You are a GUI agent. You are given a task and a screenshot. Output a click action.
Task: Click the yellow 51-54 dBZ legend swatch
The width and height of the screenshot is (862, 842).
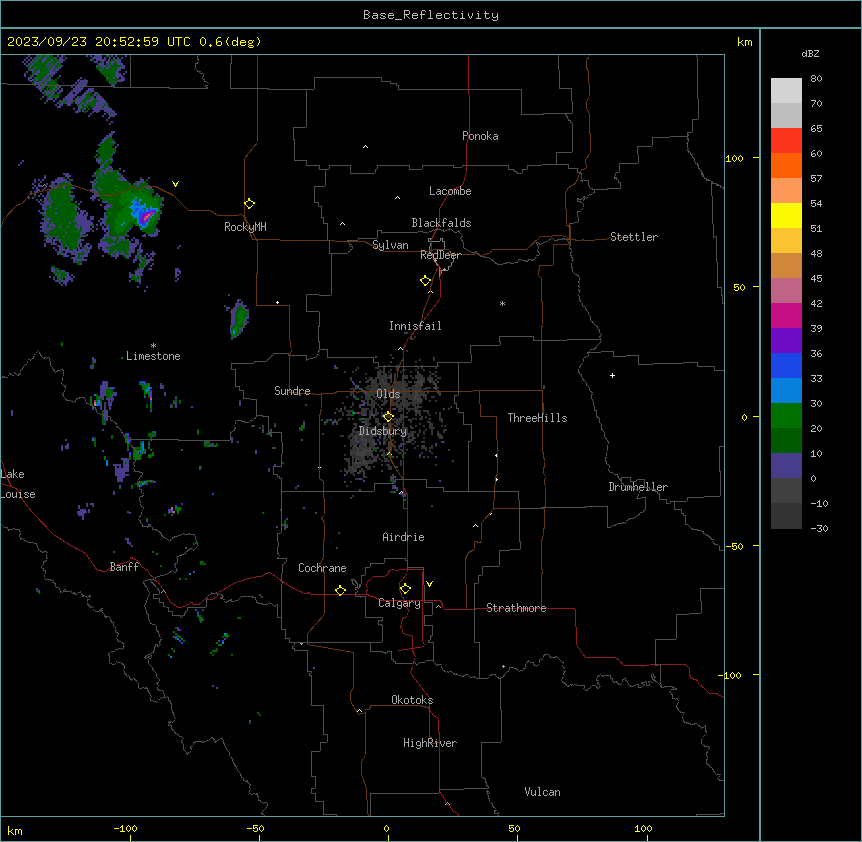click(786, 215)
